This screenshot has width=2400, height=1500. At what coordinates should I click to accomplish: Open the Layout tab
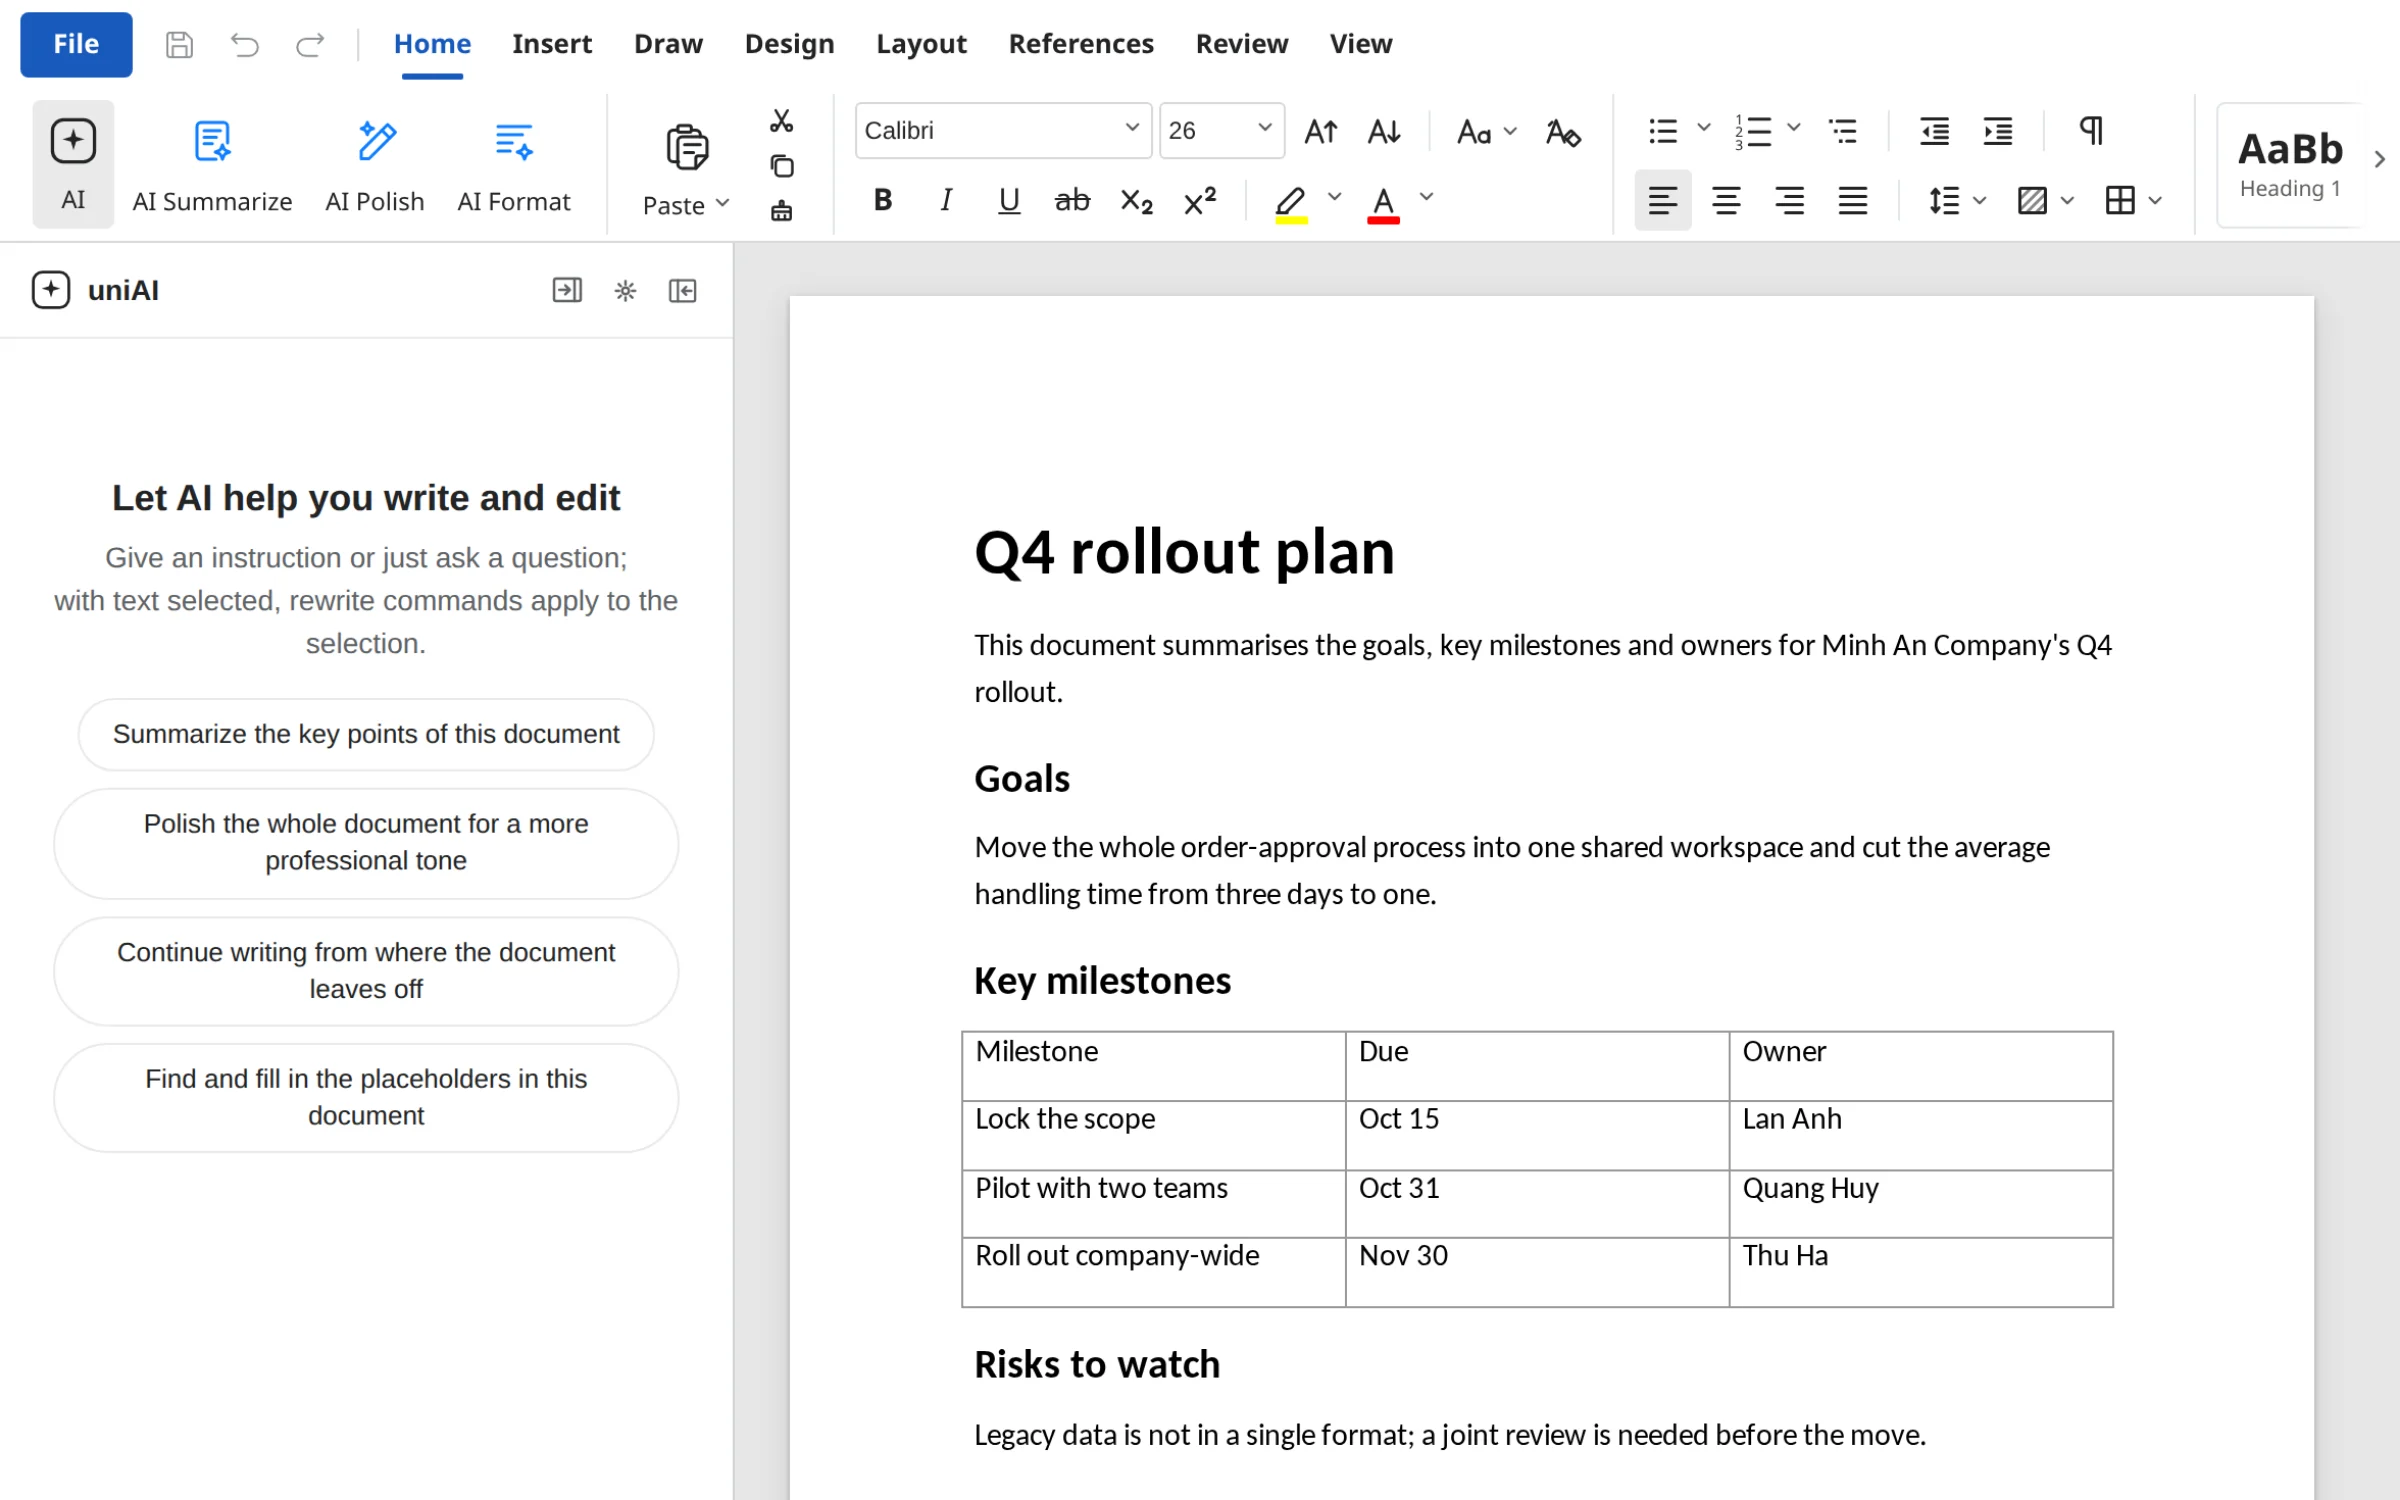pos(921,44)
